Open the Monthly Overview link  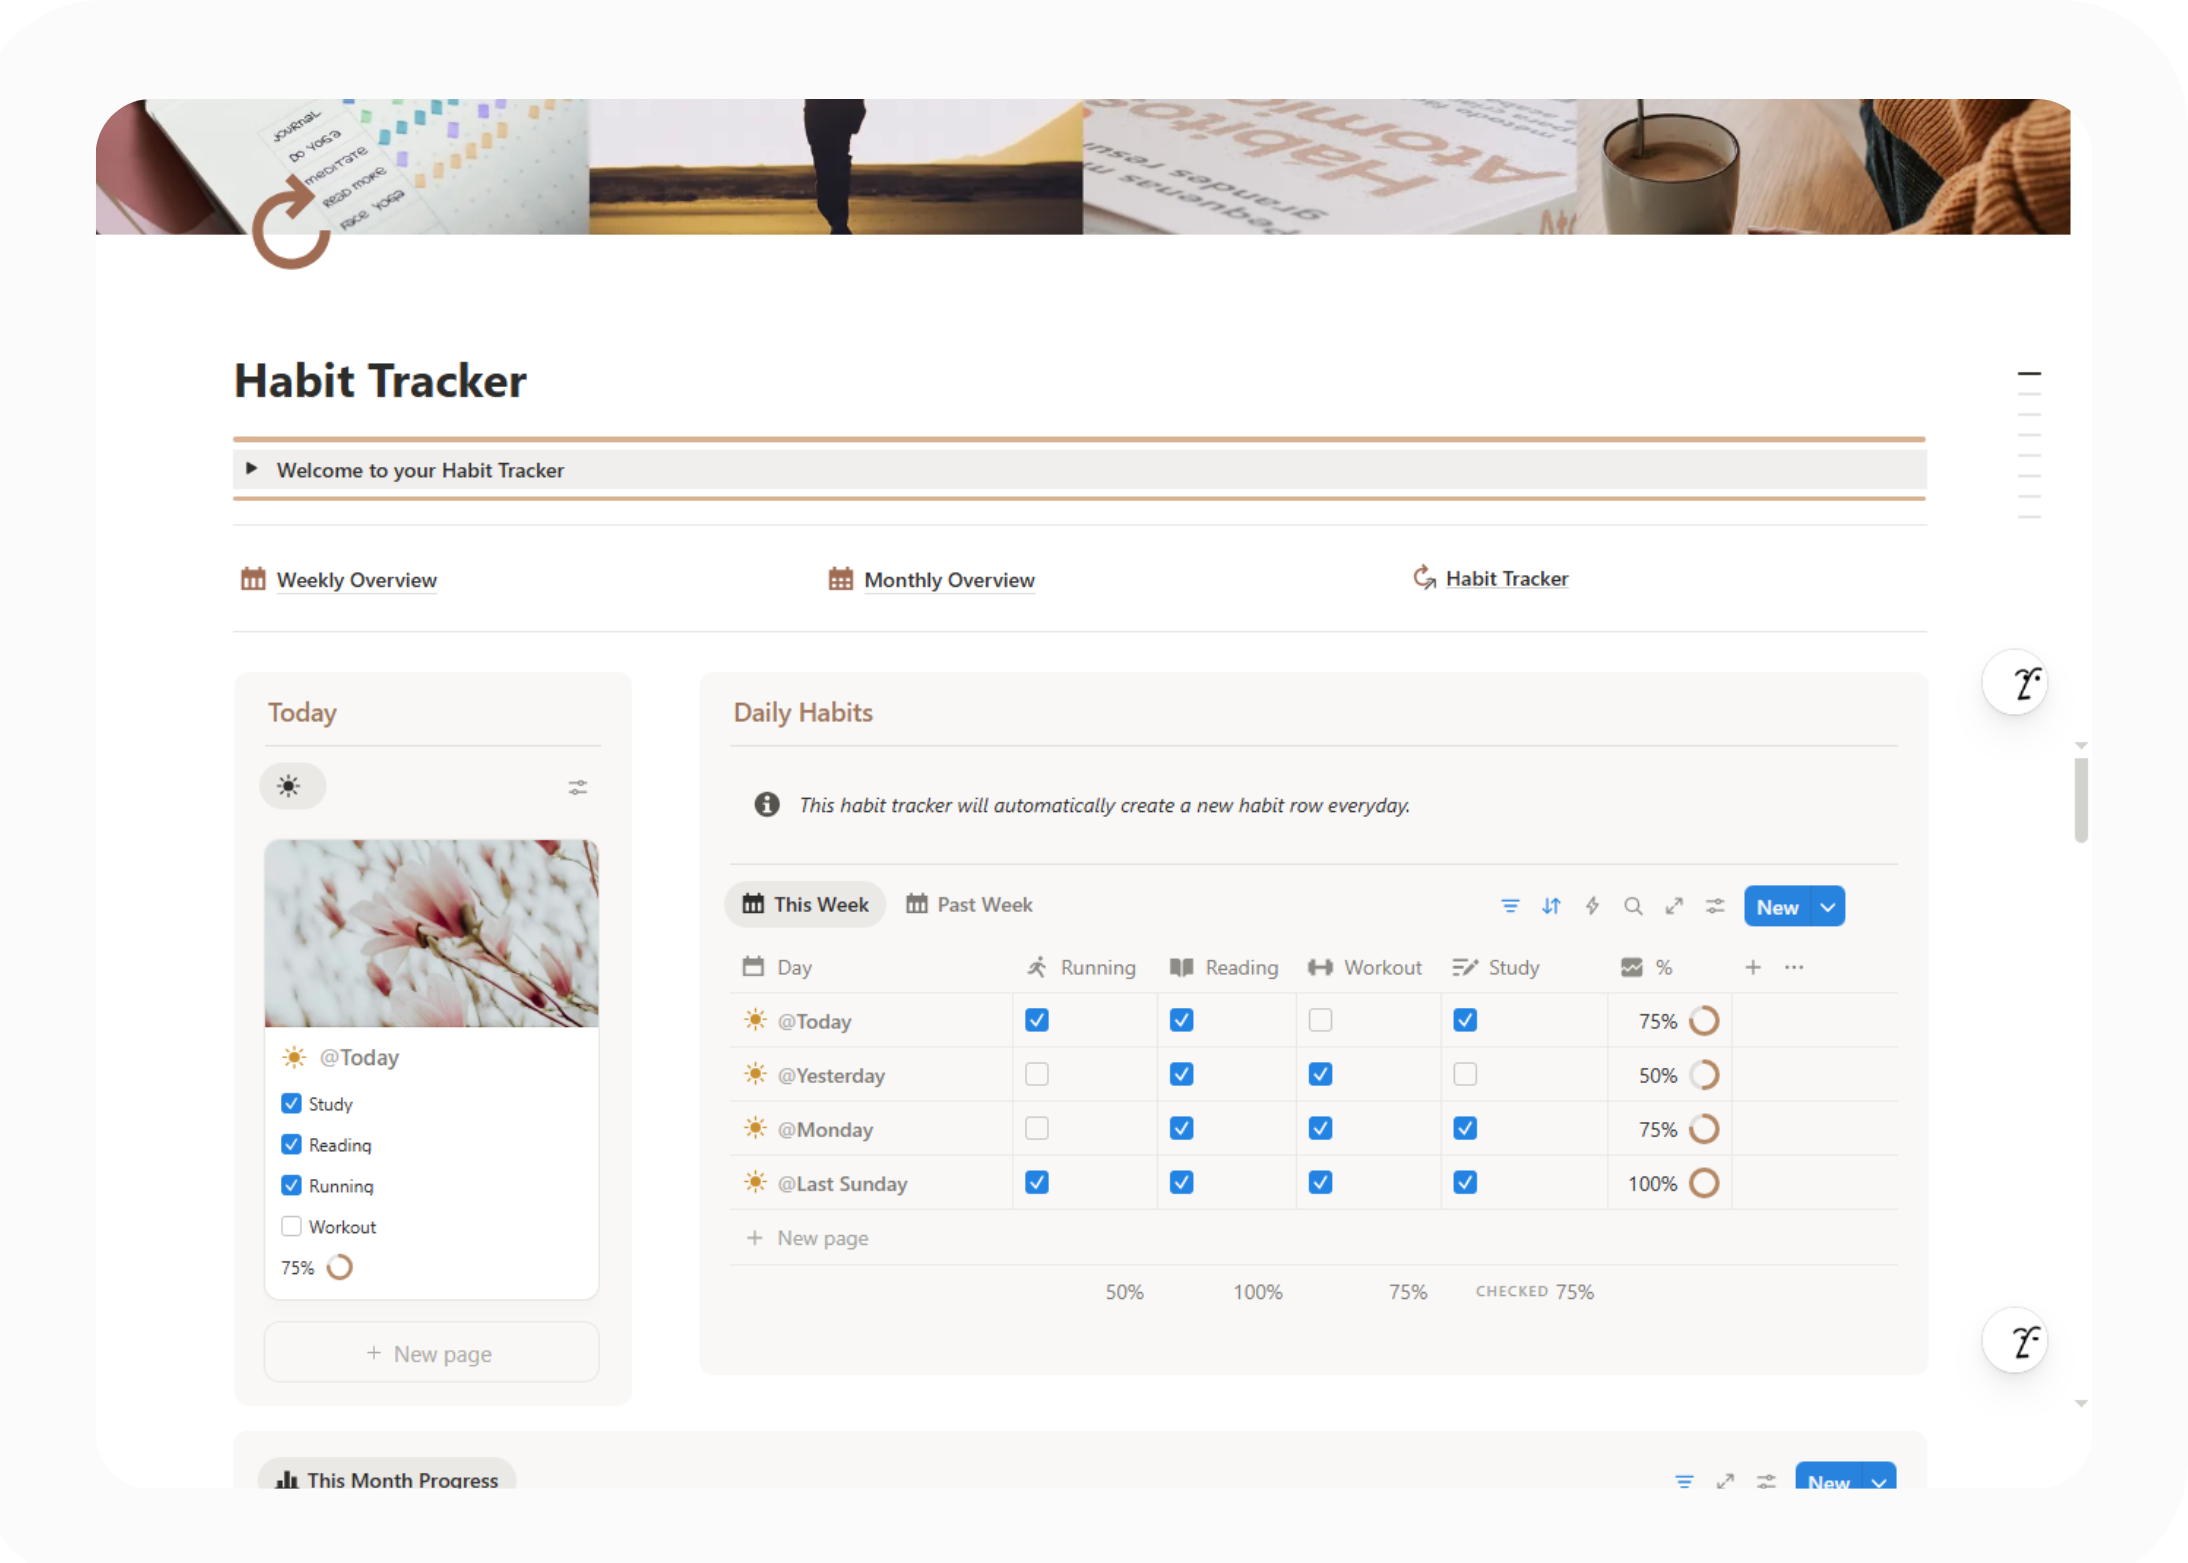(x=948, y=580)
